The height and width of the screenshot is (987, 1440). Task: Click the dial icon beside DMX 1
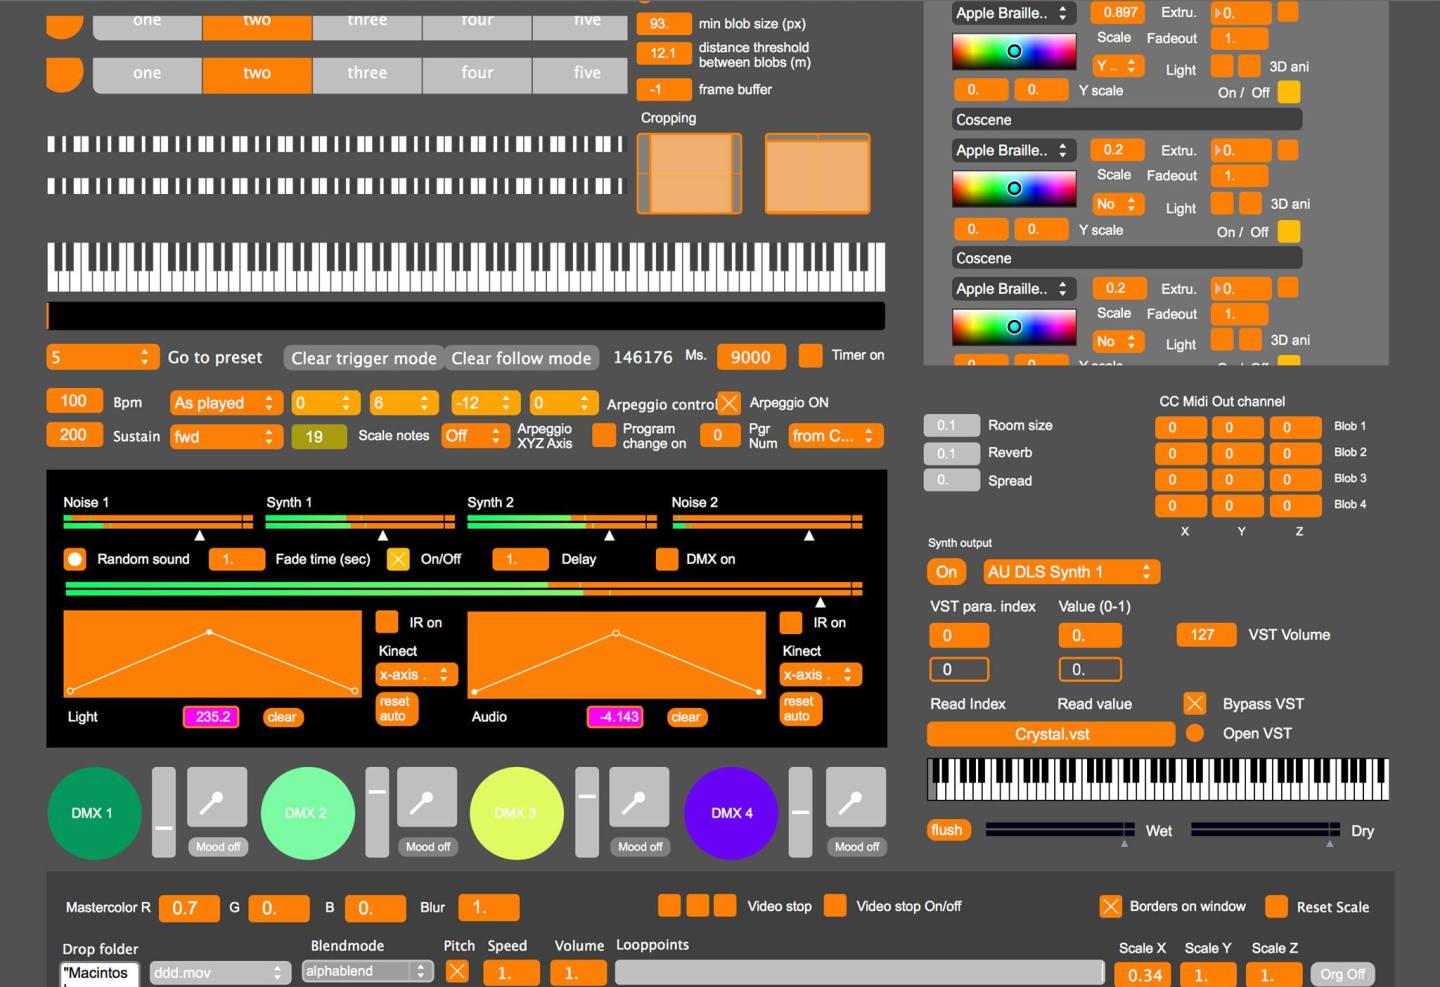[216, 798]
